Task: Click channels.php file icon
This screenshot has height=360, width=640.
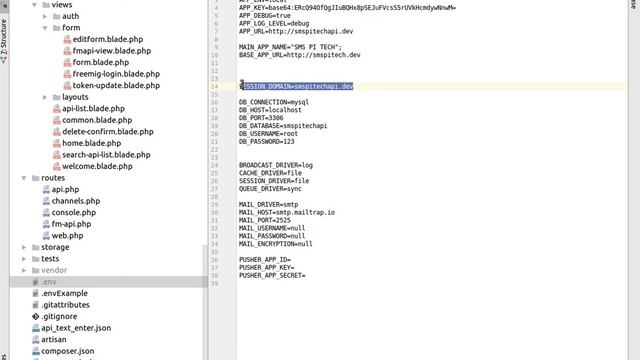Action: pyautogui.click(x=46, y=201)
